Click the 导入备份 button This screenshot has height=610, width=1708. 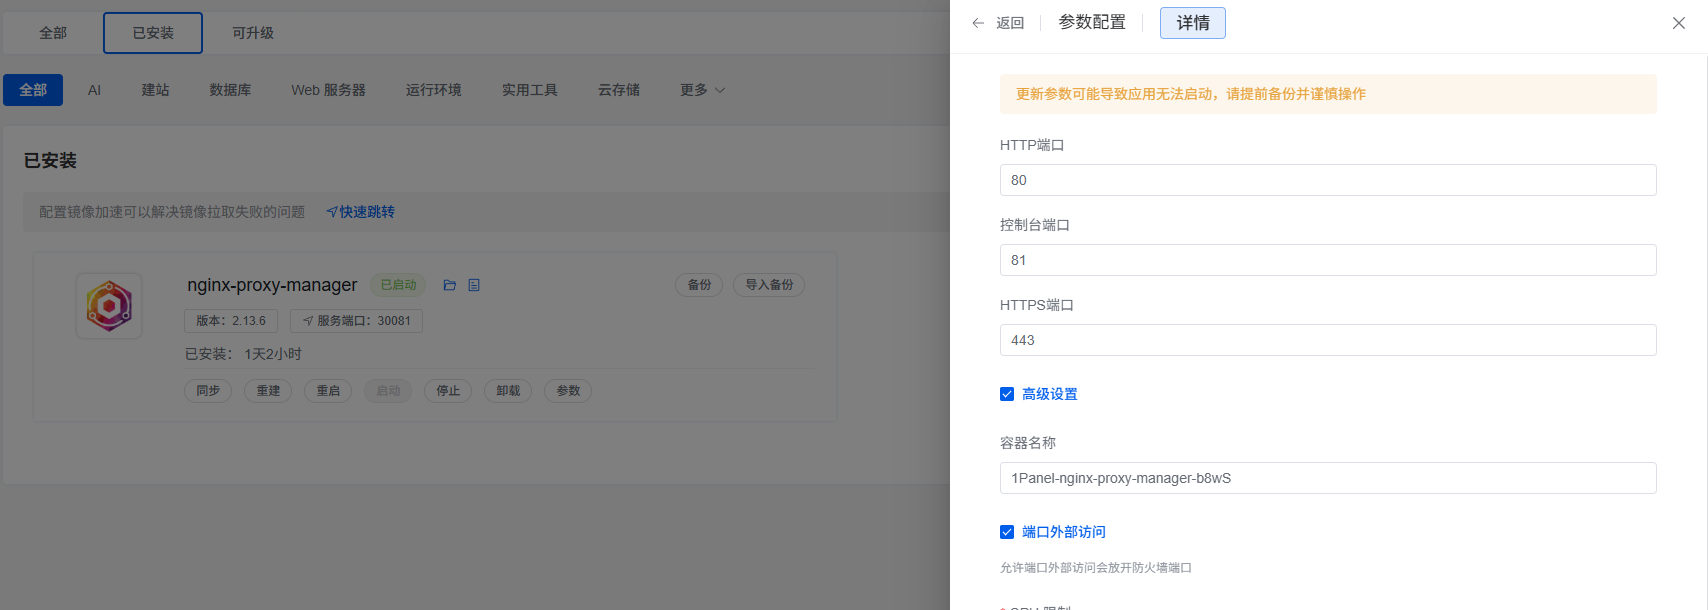coord(769,285)
